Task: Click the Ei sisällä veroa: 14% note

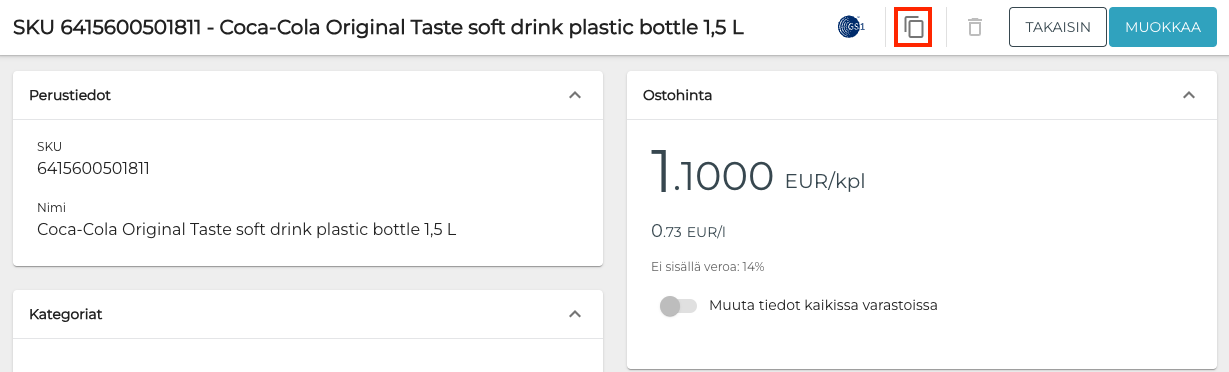Action: (707, 267)
